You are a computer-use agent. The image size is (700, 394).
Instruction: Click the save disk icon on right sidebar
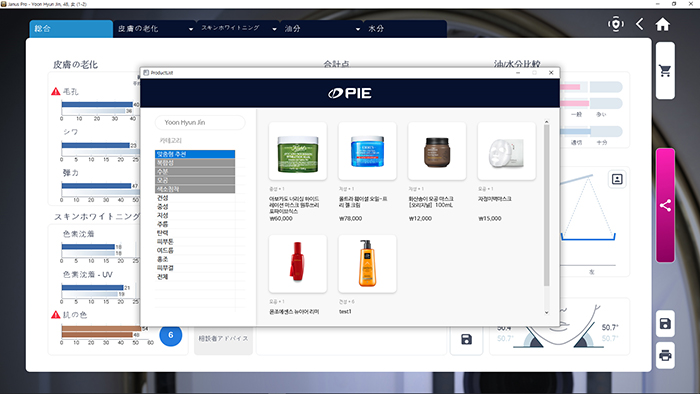(x=665, y=323)
